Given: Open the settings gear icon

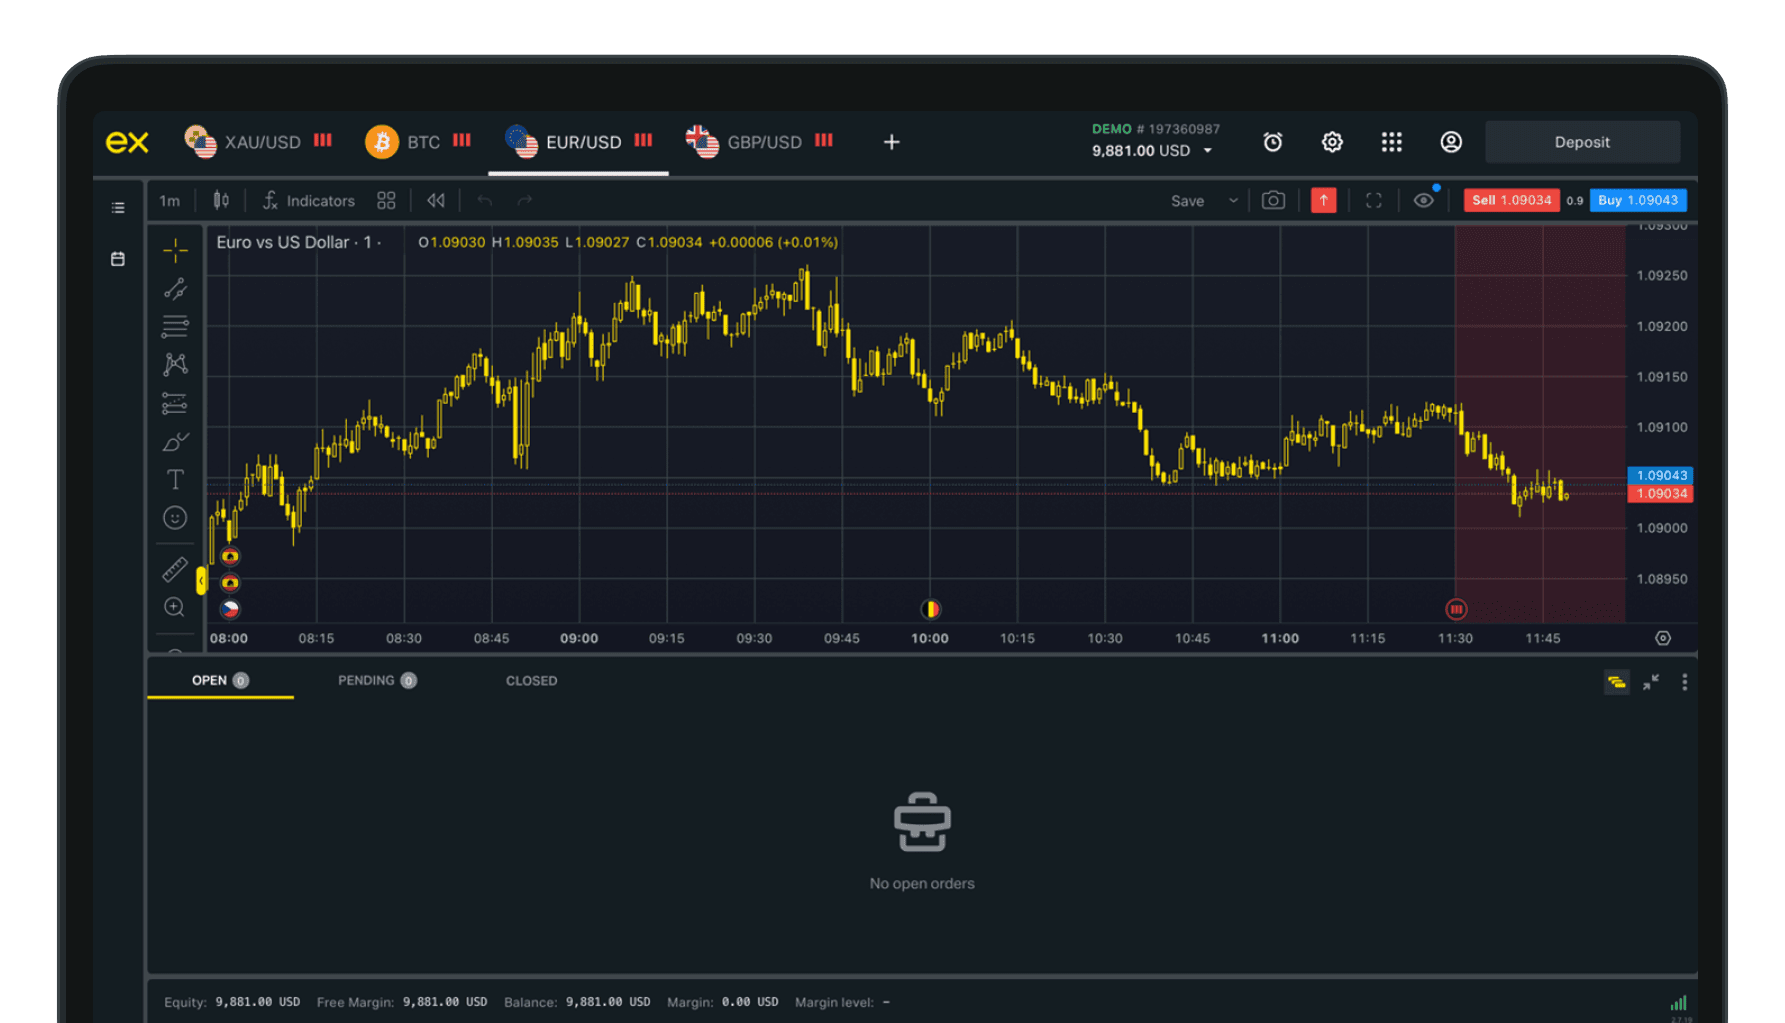Looking at the screenshot, I should click(1332, 142).
